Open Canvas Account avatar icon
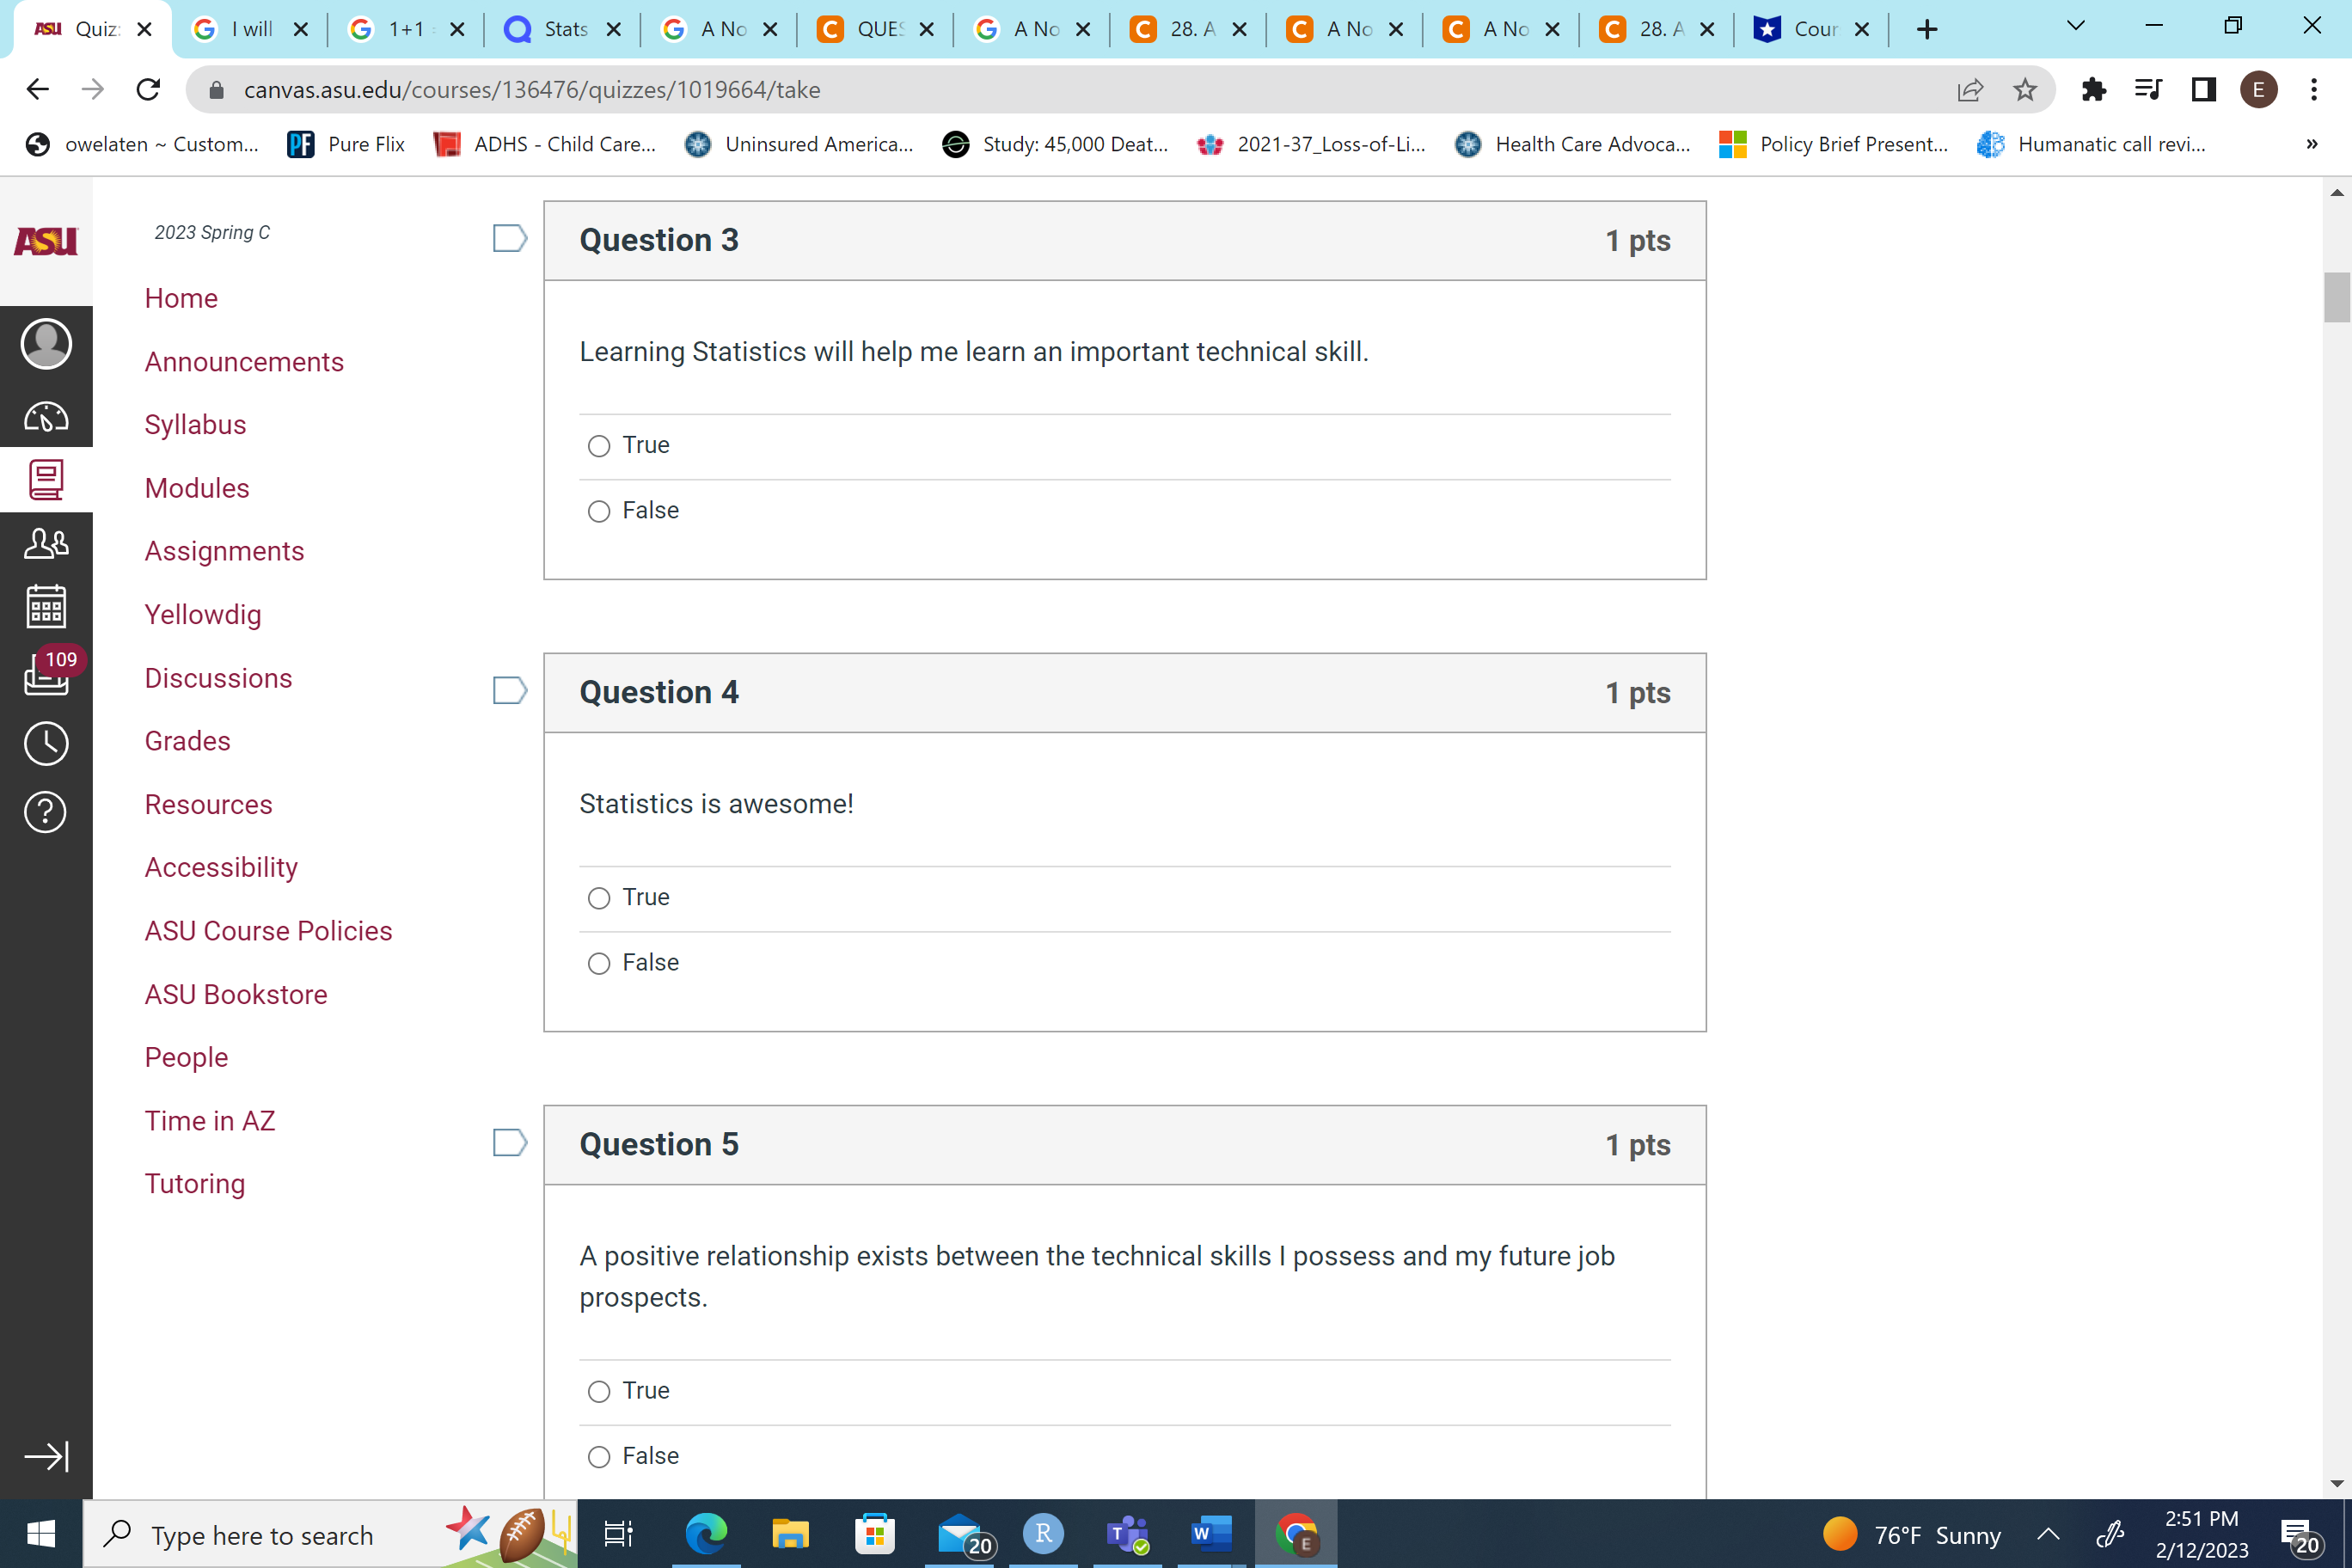The width and height of the screenshot is (2352, 1568). point(46,344)
